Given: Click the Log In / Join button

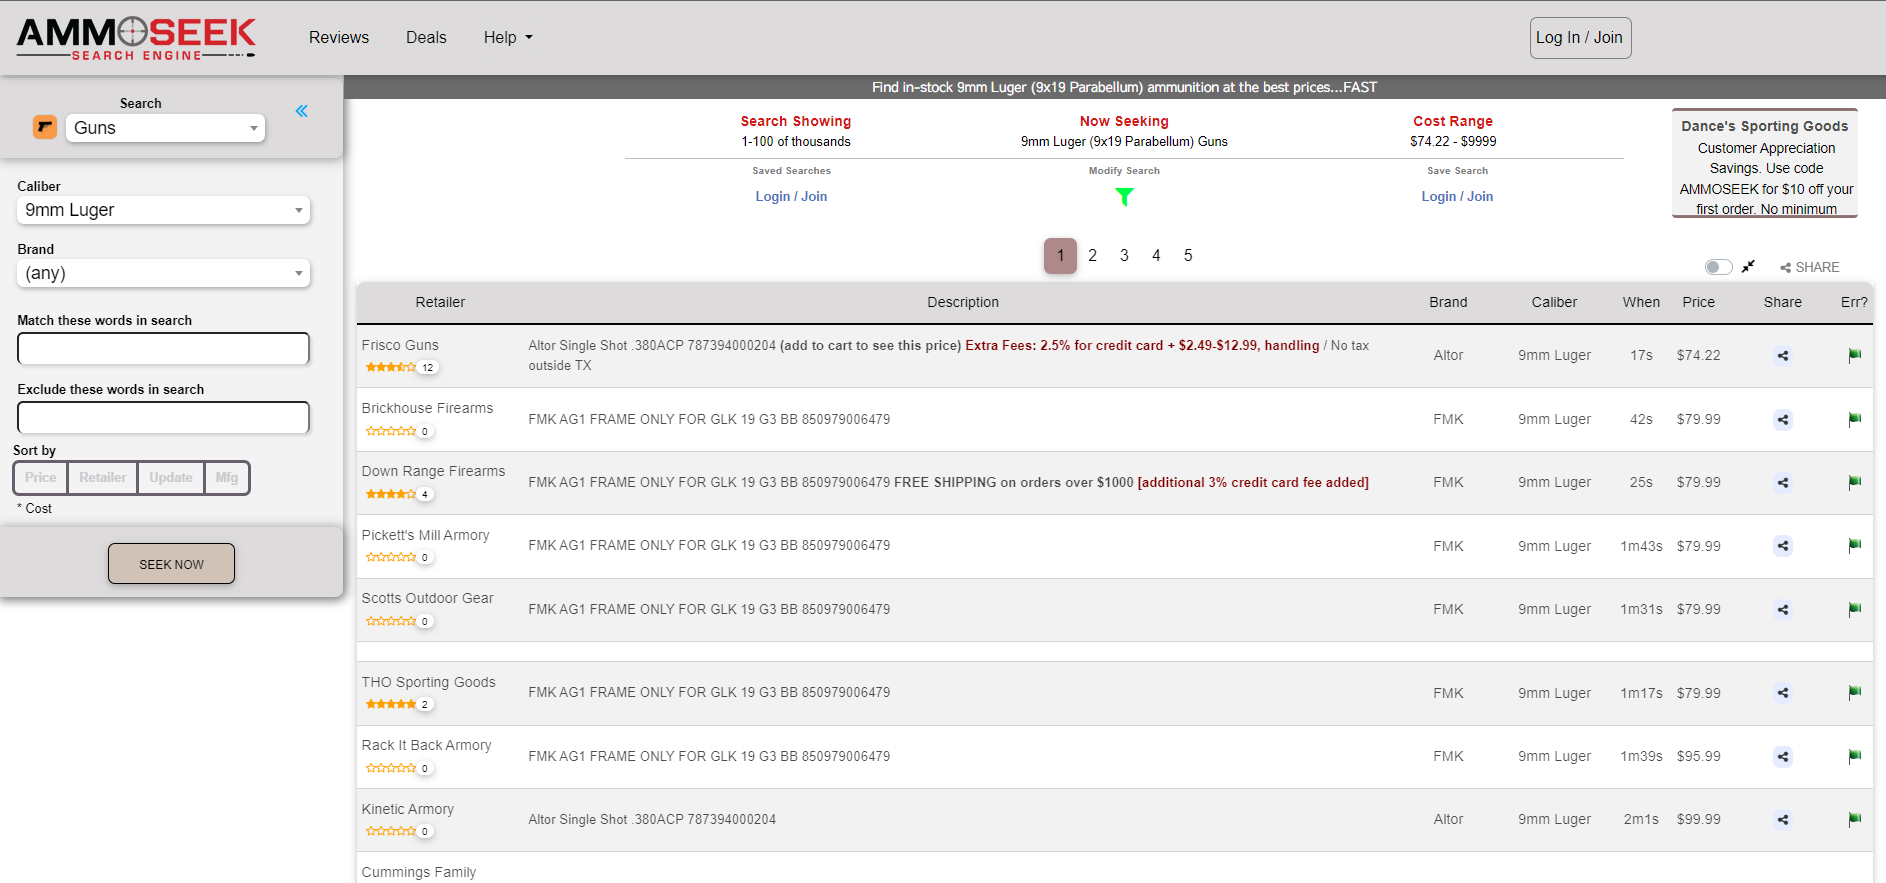Looking at the screenshot, I should pyautogui.click(x=1580, y=38).
